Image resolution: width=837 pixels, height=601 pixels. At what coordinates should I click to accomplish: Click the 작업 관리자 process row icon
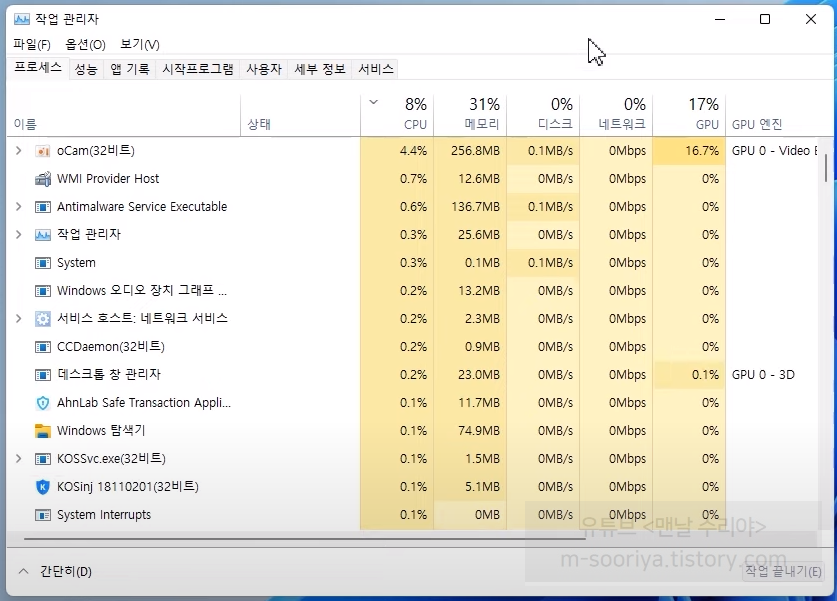tap(42, 235)
